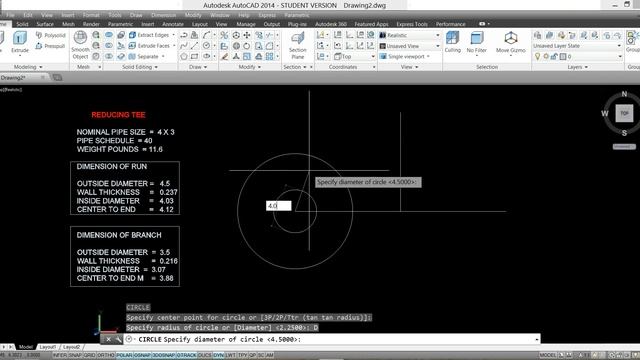Close the command line window

pyautogui.click(x=108, y=339)
